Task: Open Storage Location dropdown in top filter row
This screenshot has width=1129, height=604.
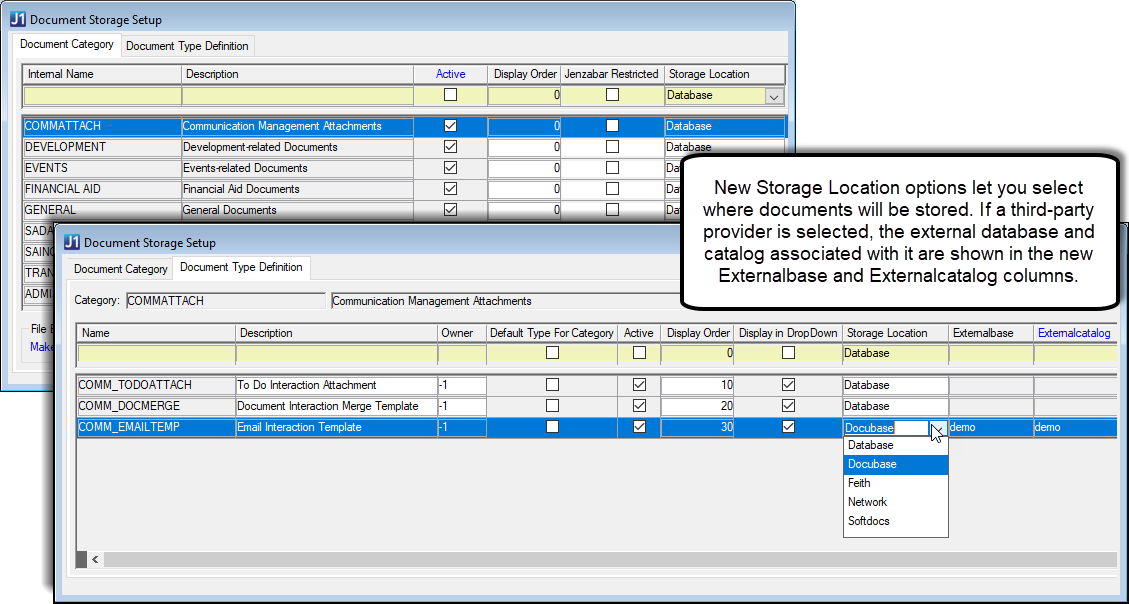Action: pyautogui.click(x=773, y=96)
